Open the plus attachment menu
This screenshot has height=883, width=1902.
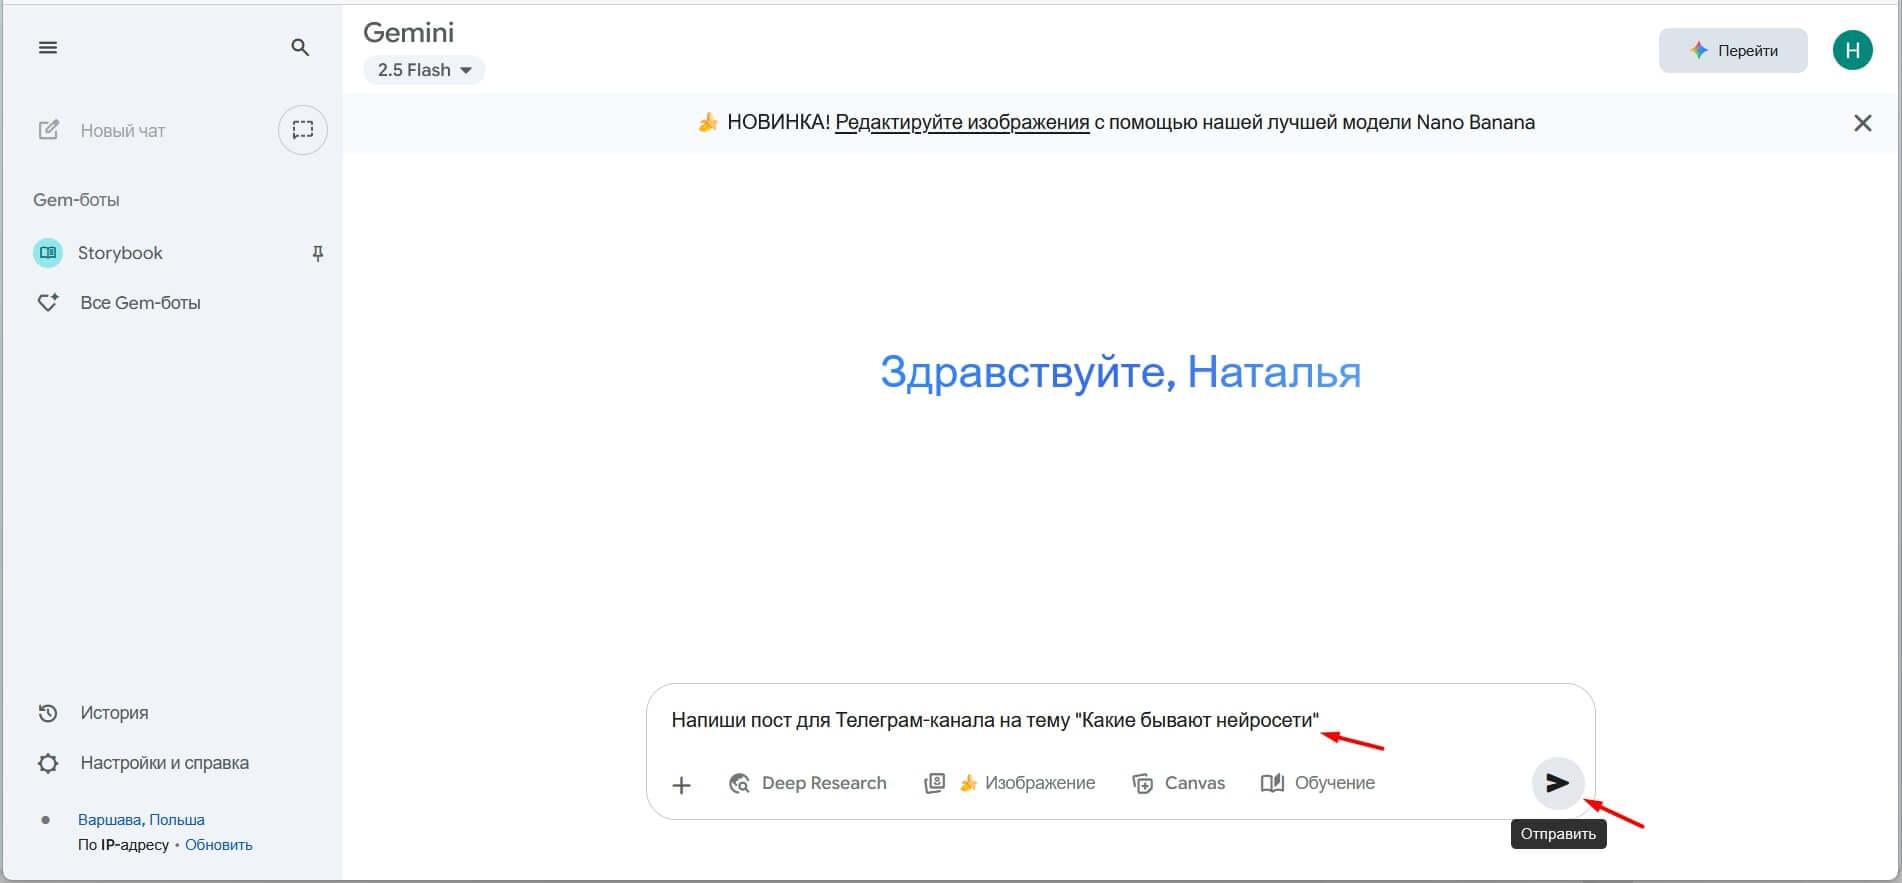tap(681, 784)
